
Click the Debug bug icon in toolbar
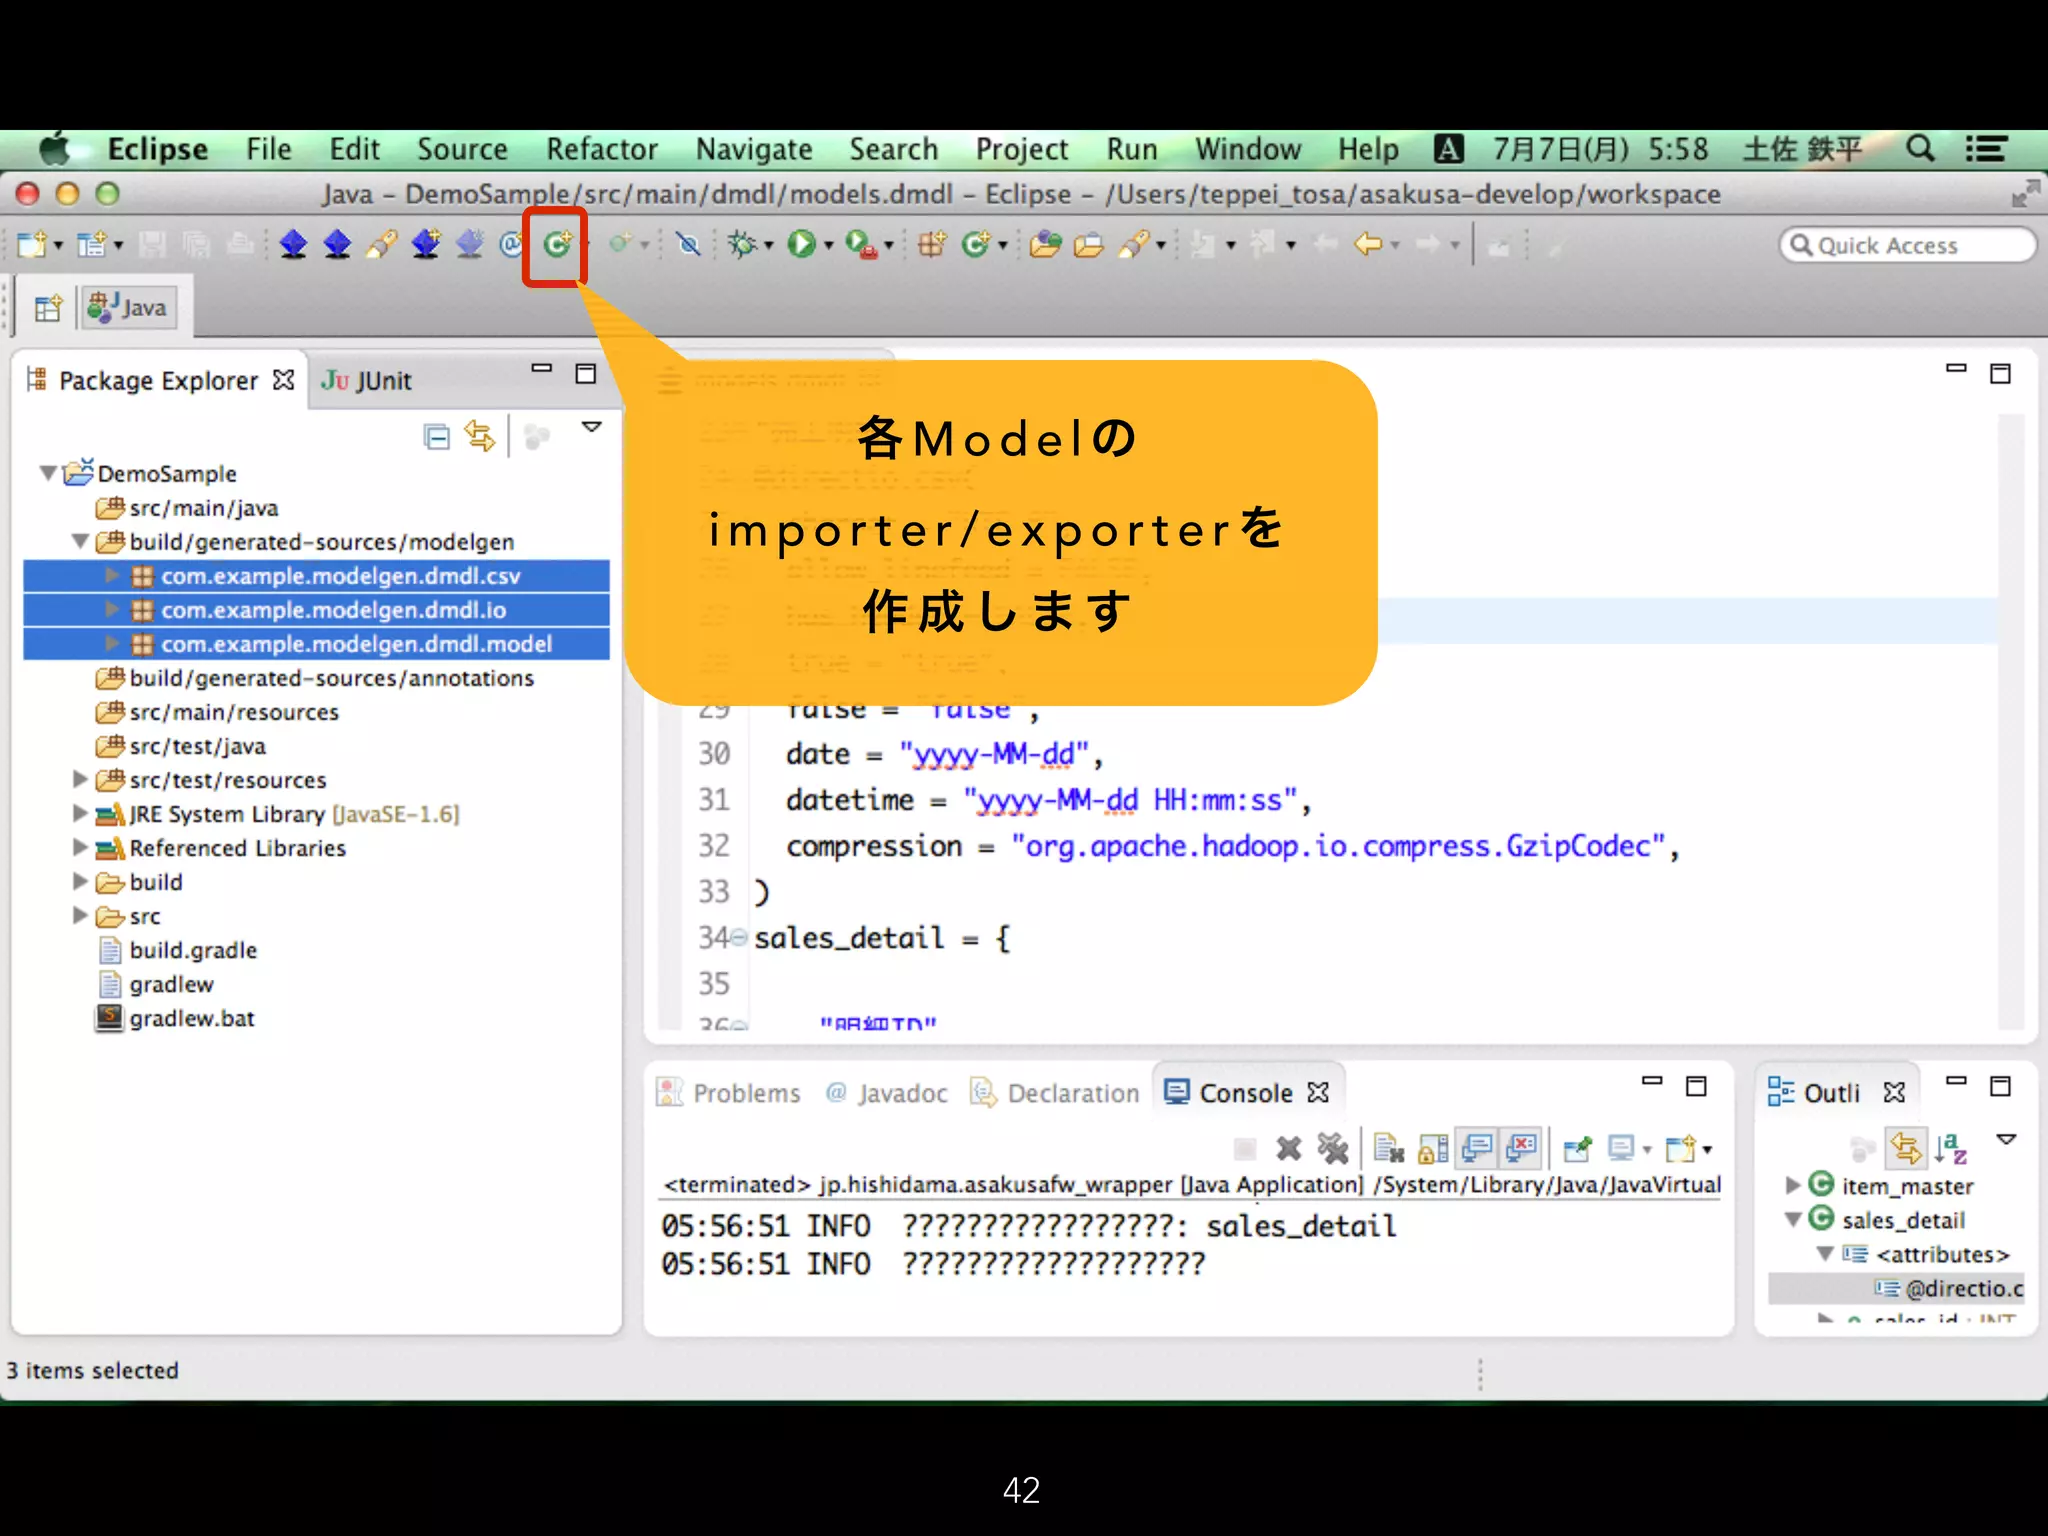[x=742, y=244]
